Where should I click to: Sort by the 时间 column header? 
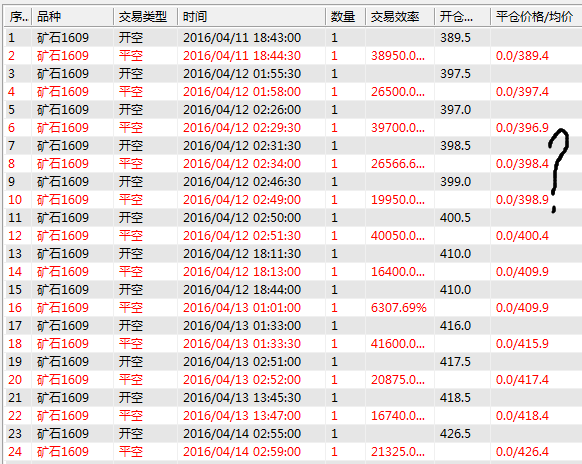pyautogui.click(x=252, y=17)
